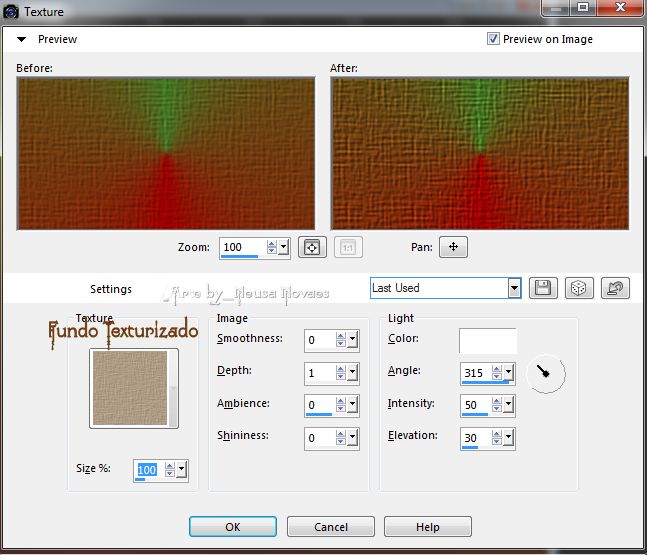This screenshot has height=555, width=647.
Task: Click the Size % spinner arrows
Action: pyautogui.click(x=170, y=470)
